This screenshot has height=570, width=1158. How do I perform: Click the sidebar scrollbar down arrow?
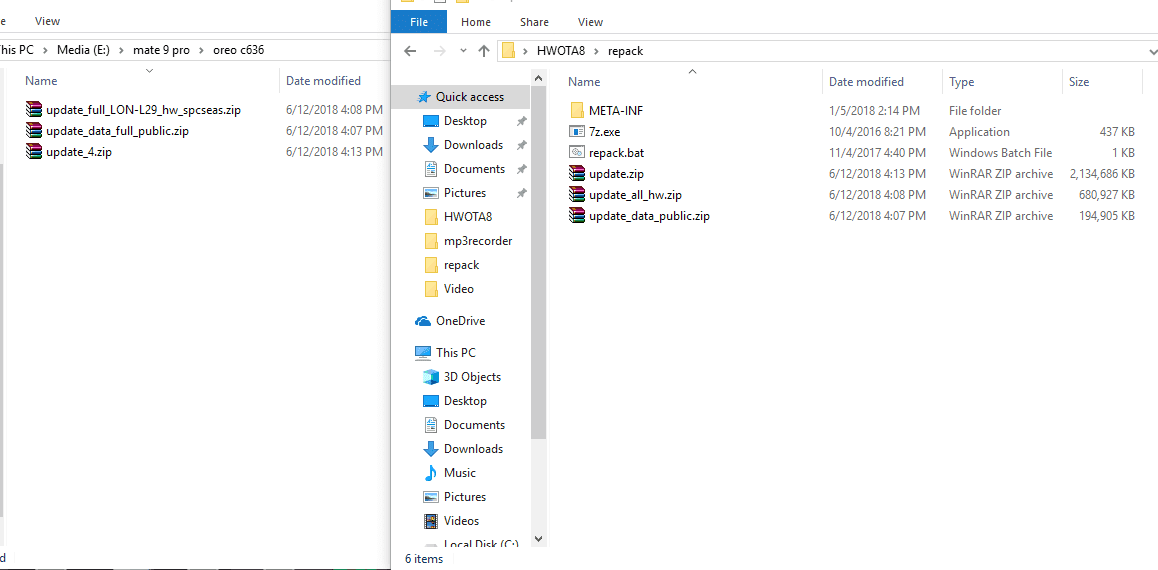click(x=538, y=539)
